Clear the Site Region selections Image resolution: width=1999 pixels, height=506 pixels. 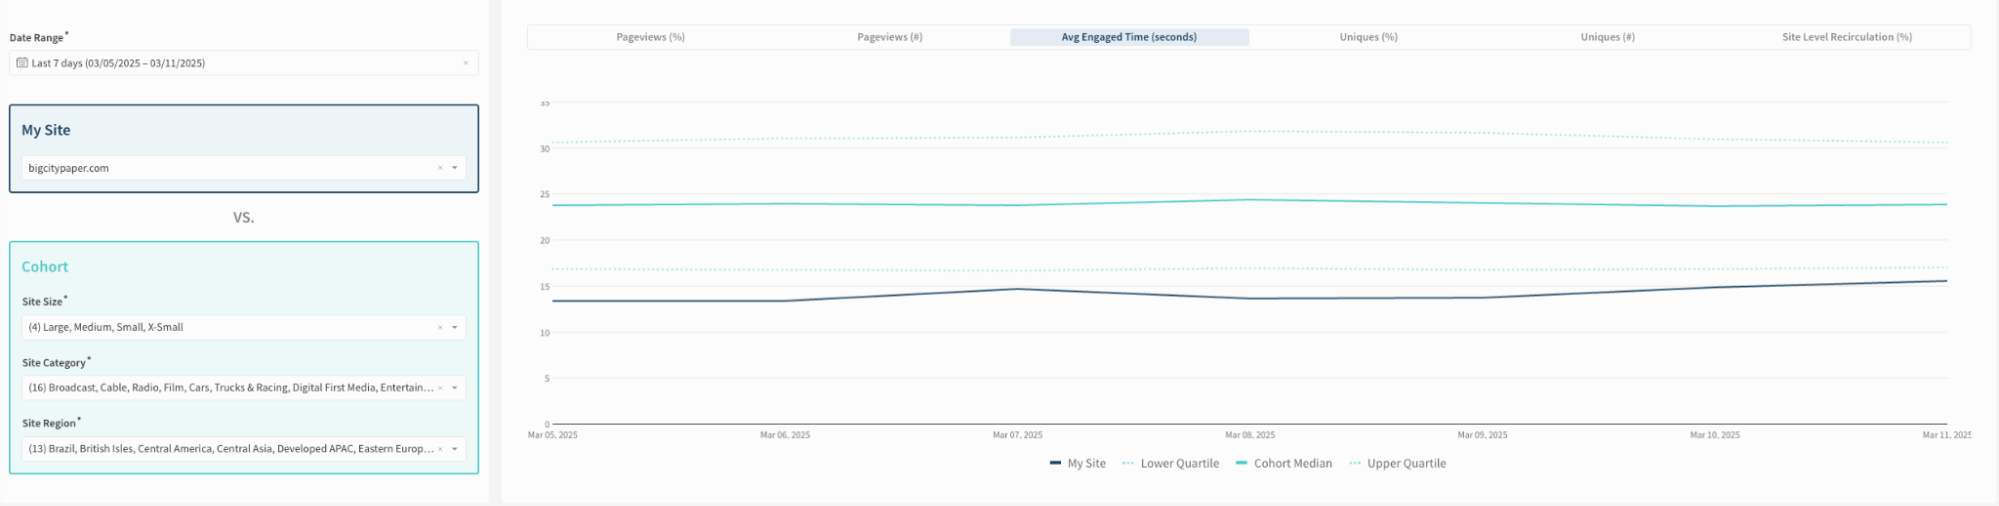click(440, 449)
